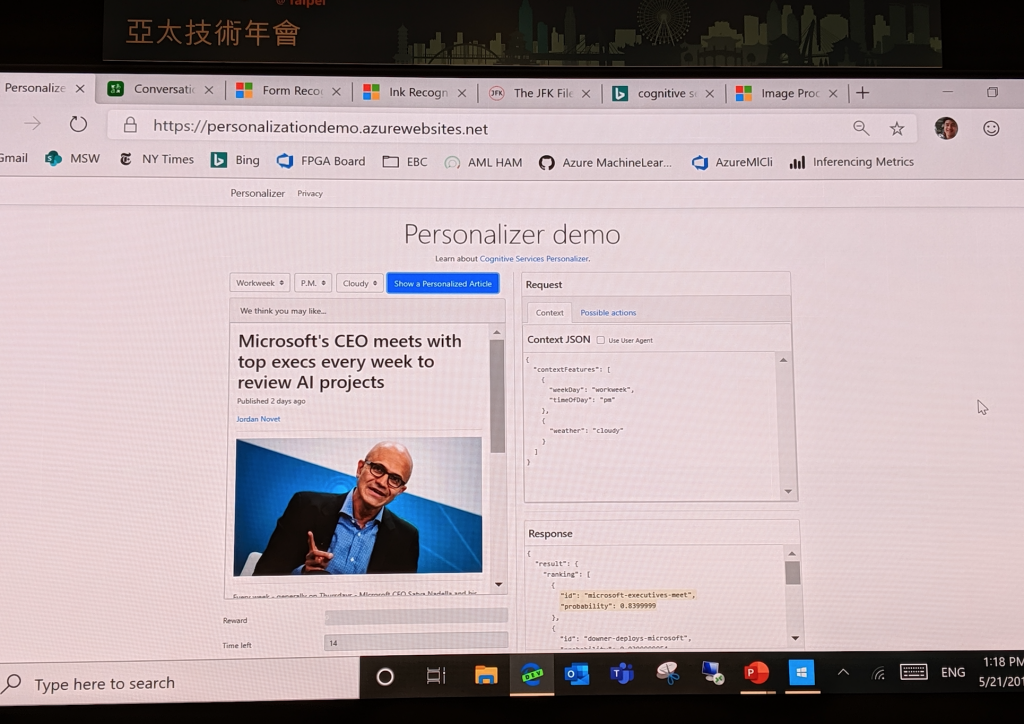Click the Time left progress bar

point(416,642)
